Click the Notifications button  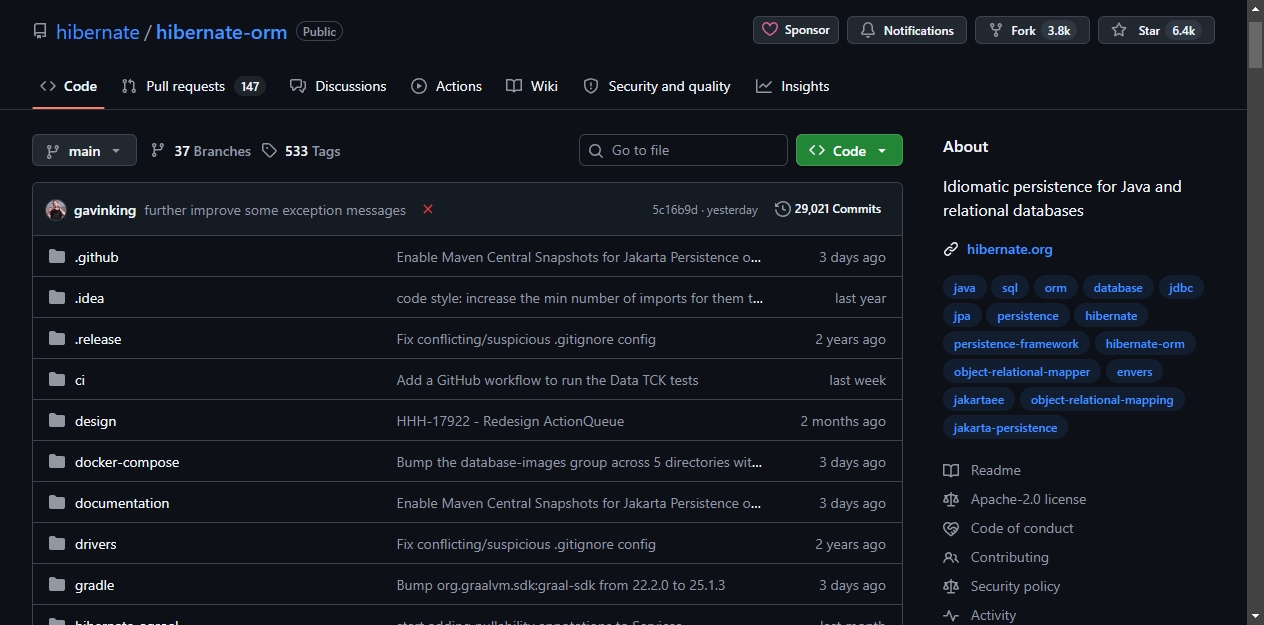coord(907,30)
